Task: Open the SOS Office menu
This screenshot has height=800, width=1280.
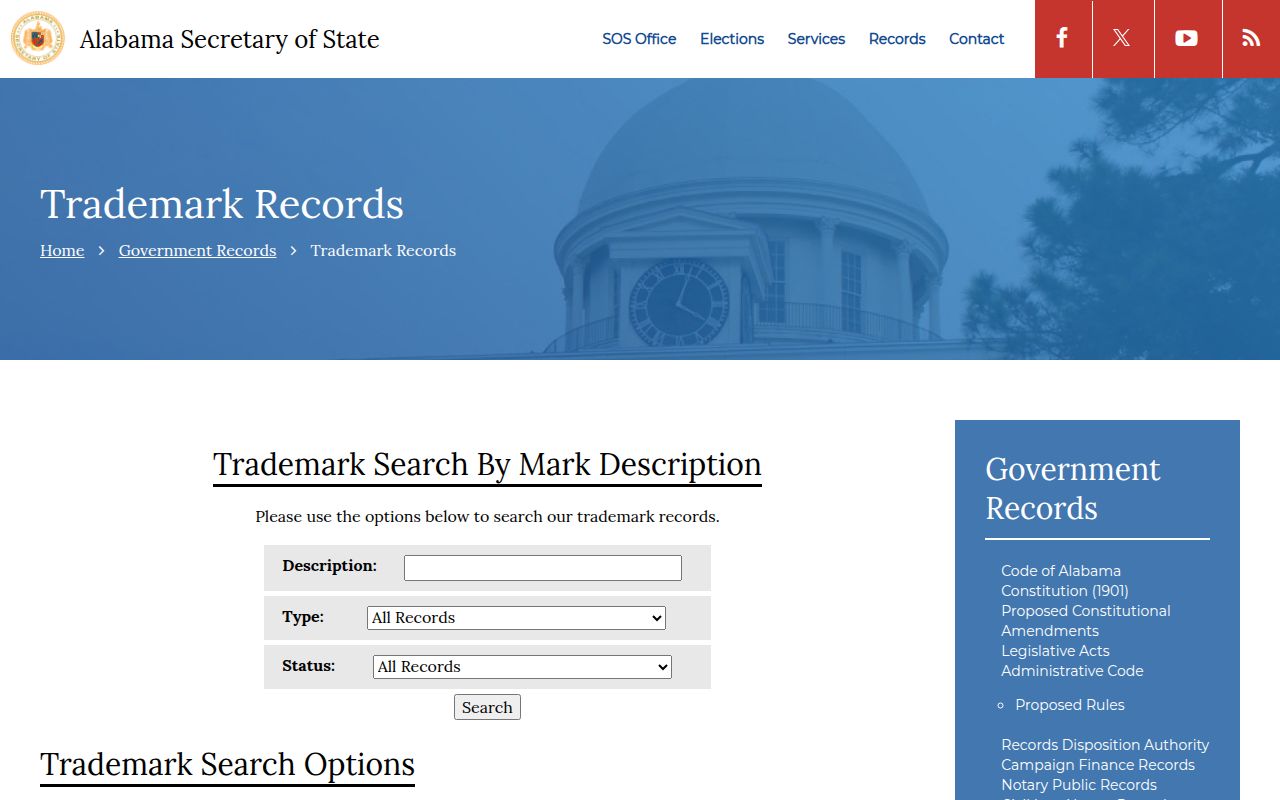Action: click(x=639, y=39)
